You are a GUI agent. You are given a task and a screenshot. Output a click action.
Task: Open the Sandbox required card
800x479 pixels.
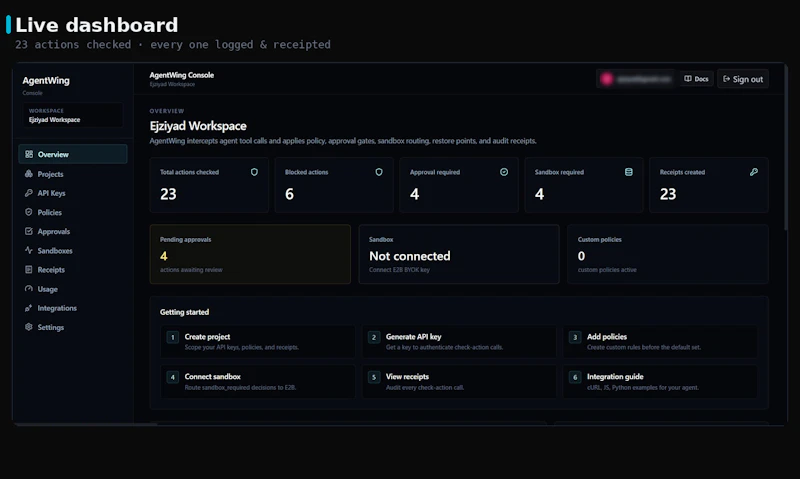point(584,185)
